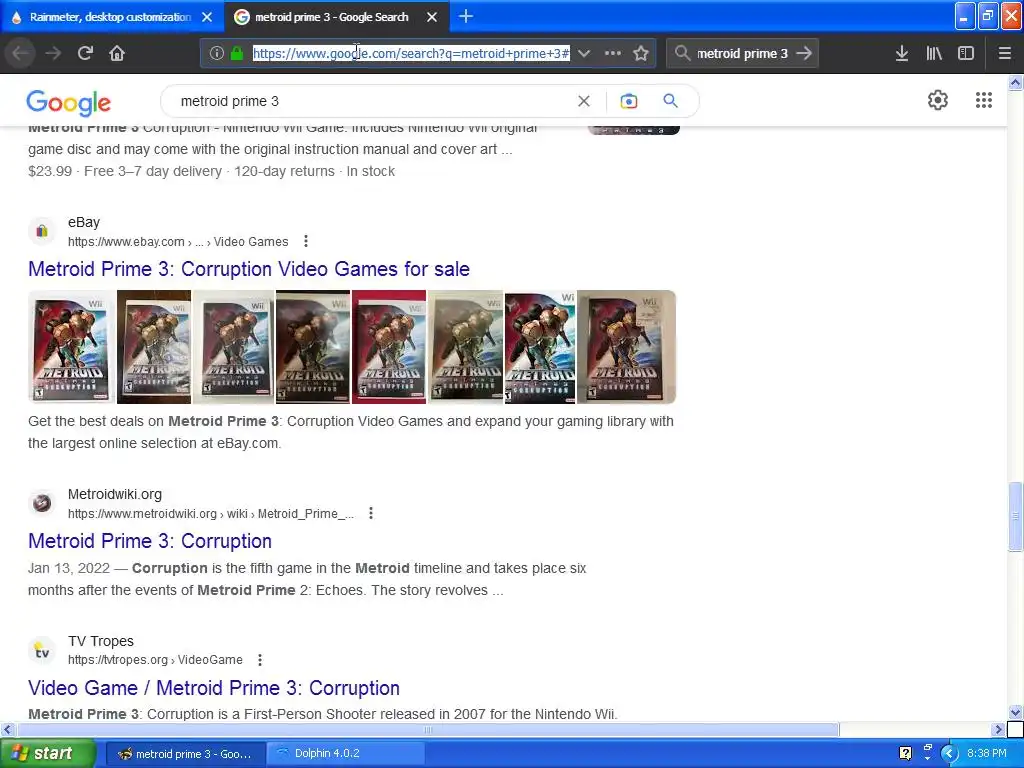
Task: Open Metroid Prime 3 Video Games for sale link
Action: coord(249,269)
